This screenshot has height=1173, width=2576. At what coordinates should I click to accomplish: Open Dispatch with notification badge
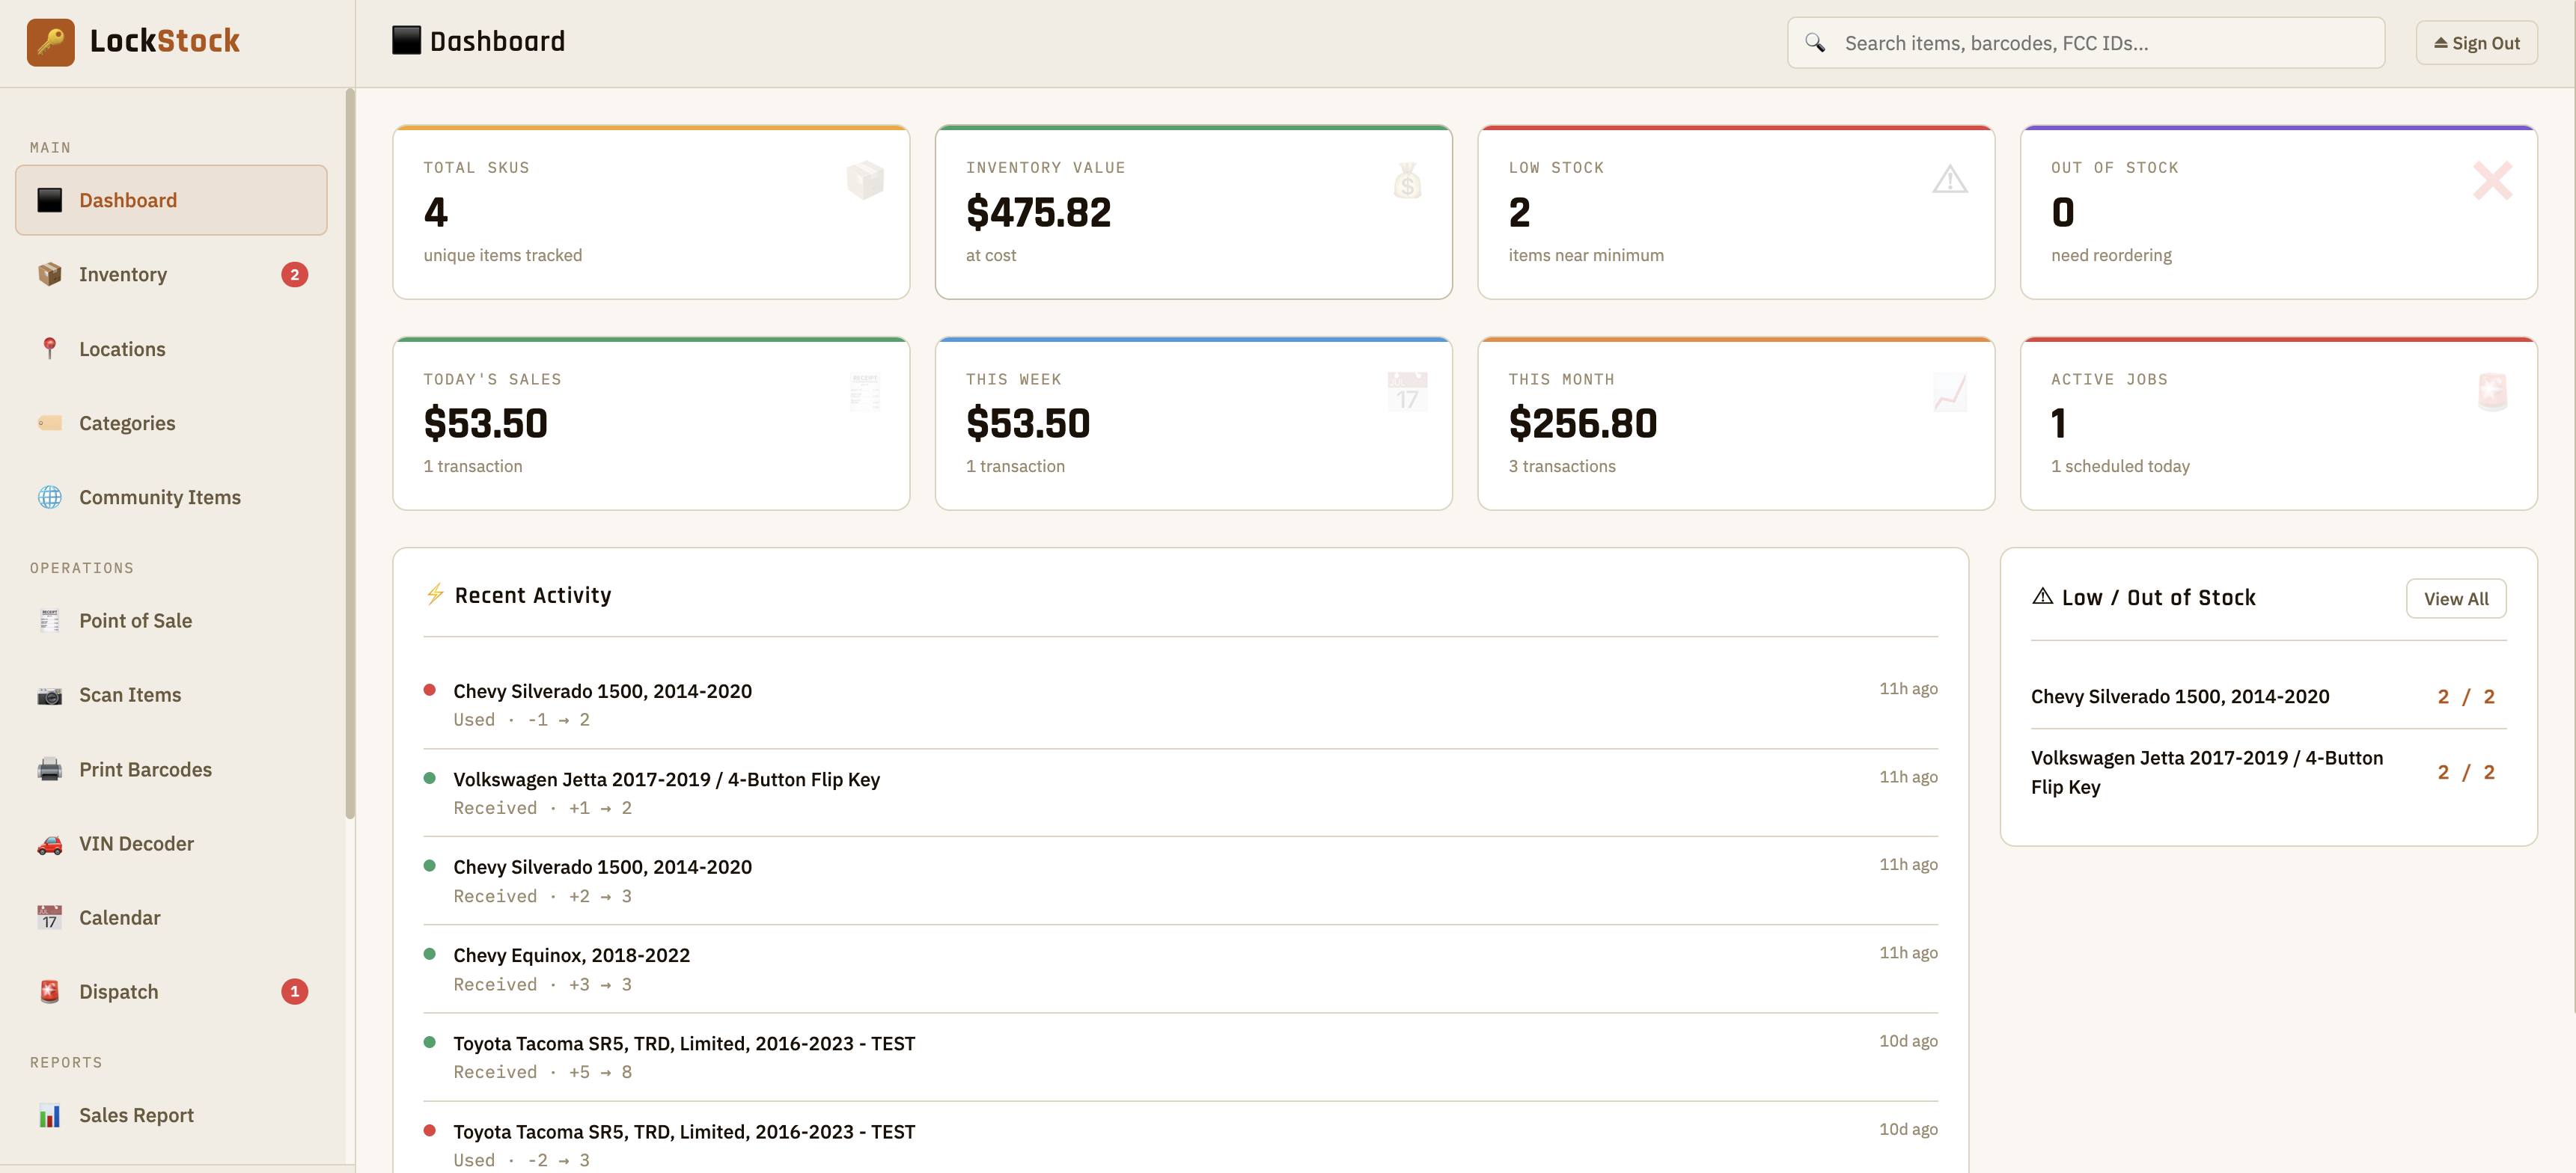(118, 991)
